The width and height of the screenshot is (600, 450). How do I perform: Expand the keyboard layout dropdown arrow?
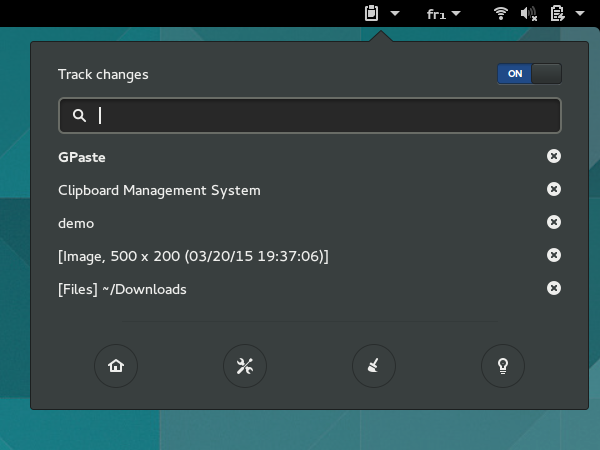coord(456,13)
